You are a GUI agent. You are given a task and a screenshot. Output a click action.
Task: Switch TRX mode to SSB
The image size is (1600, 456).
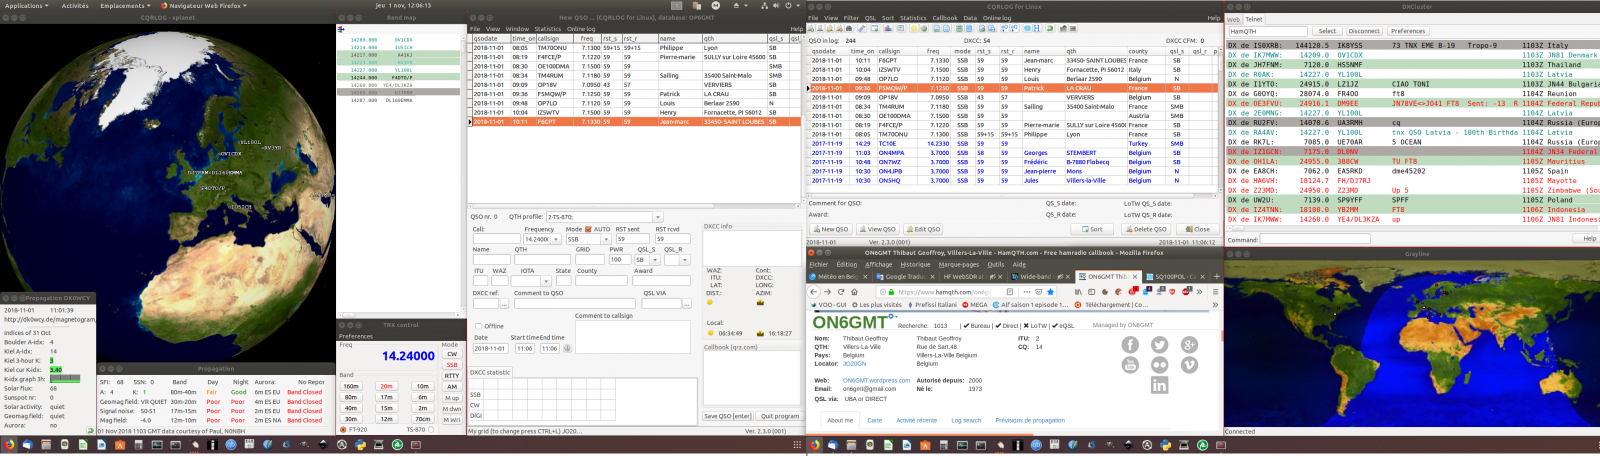(452, 365)
